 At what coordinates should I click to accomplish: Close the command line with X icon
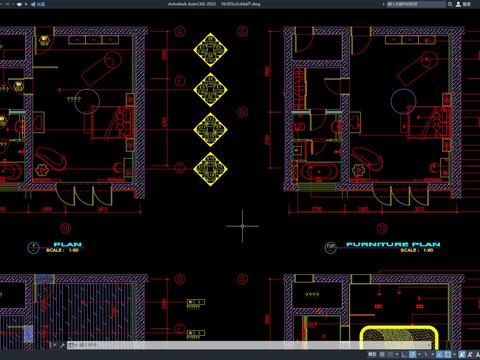coord(54,345)
